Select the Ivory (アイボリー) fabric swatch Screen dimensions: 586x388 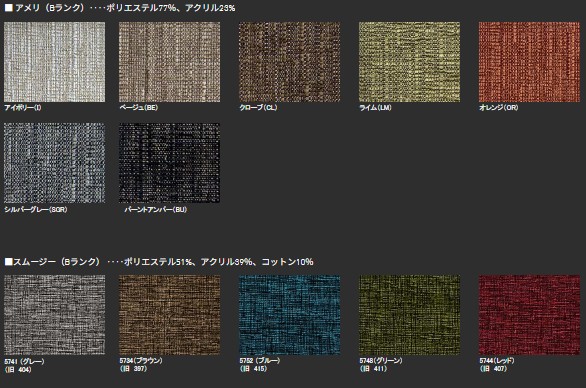pyautogui.click(x=55, y=62)
